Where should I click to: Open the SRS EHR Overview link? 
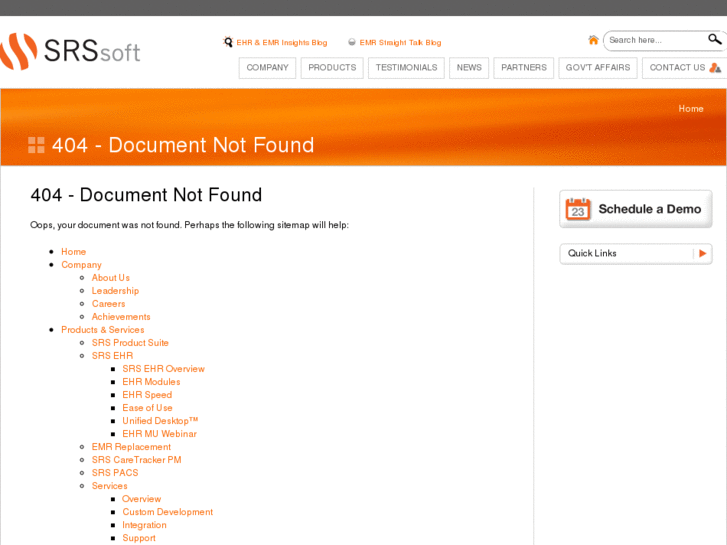[x=163, y=368]
